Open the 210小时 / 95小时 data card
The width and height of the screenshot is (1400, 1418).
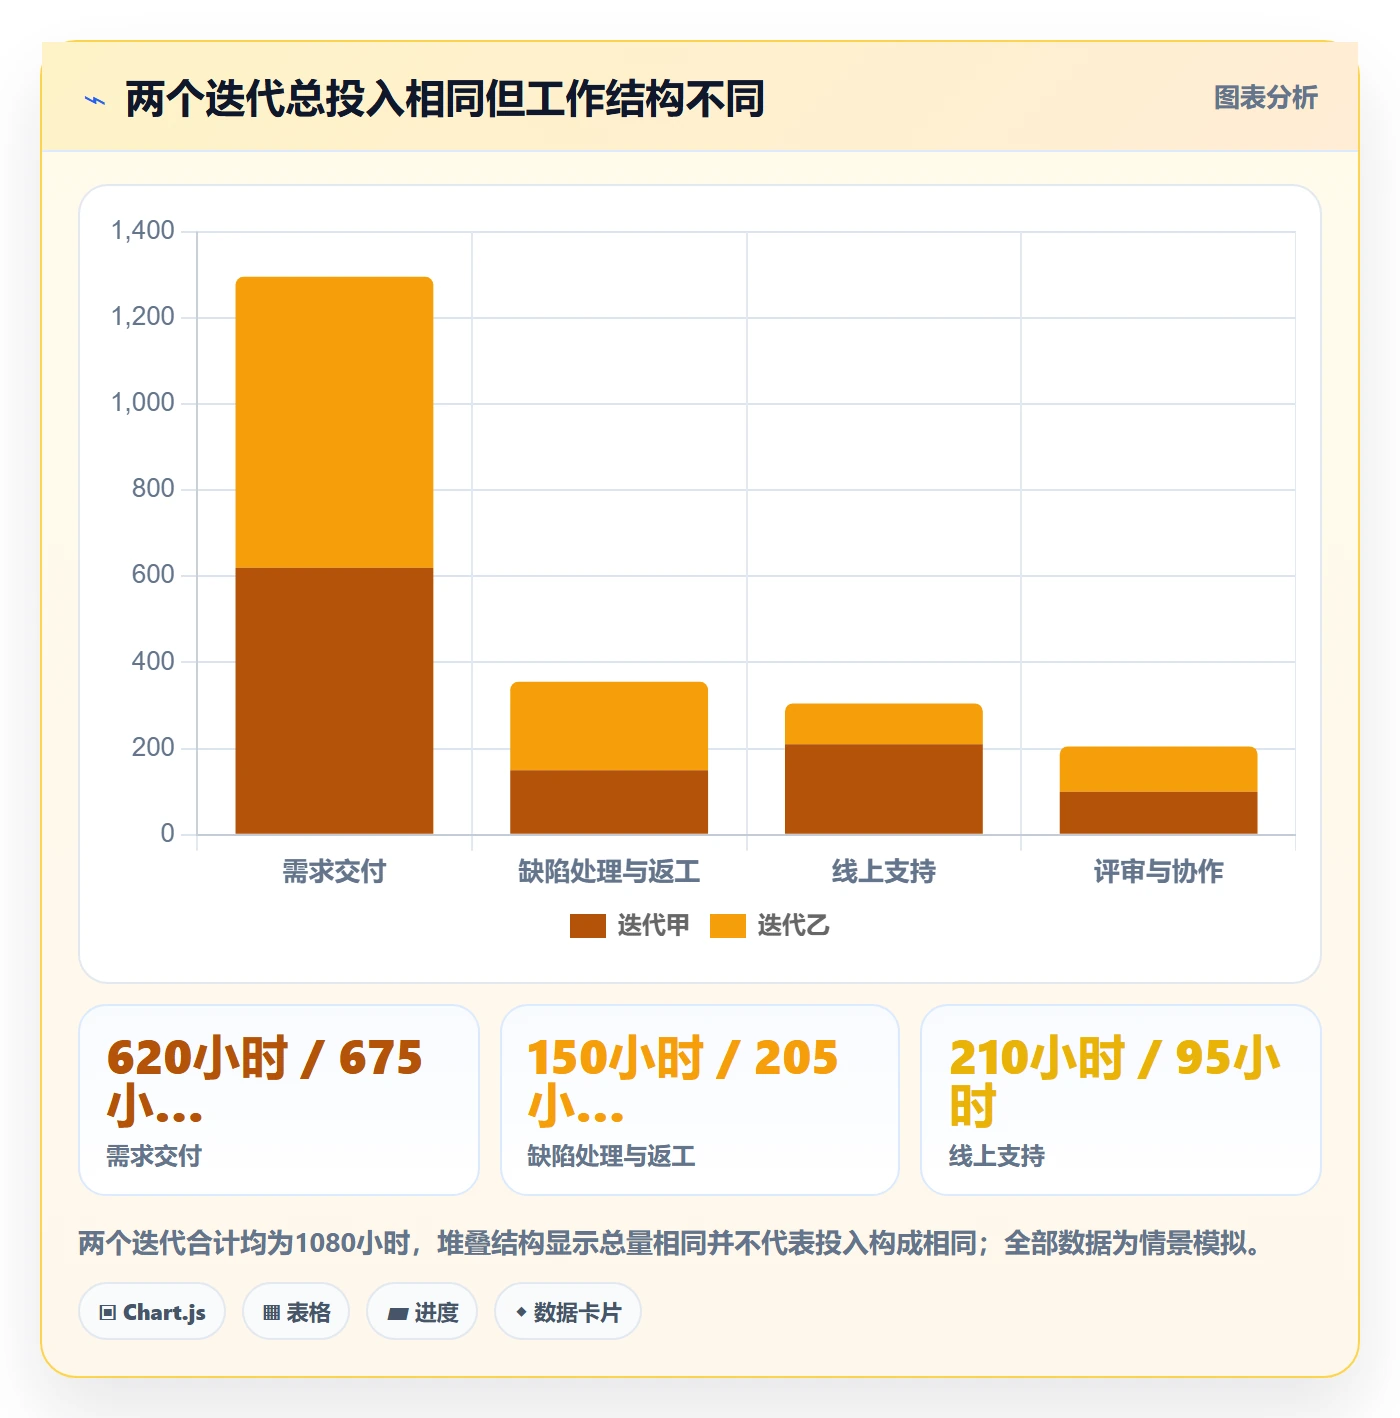coord(1121,1100)
